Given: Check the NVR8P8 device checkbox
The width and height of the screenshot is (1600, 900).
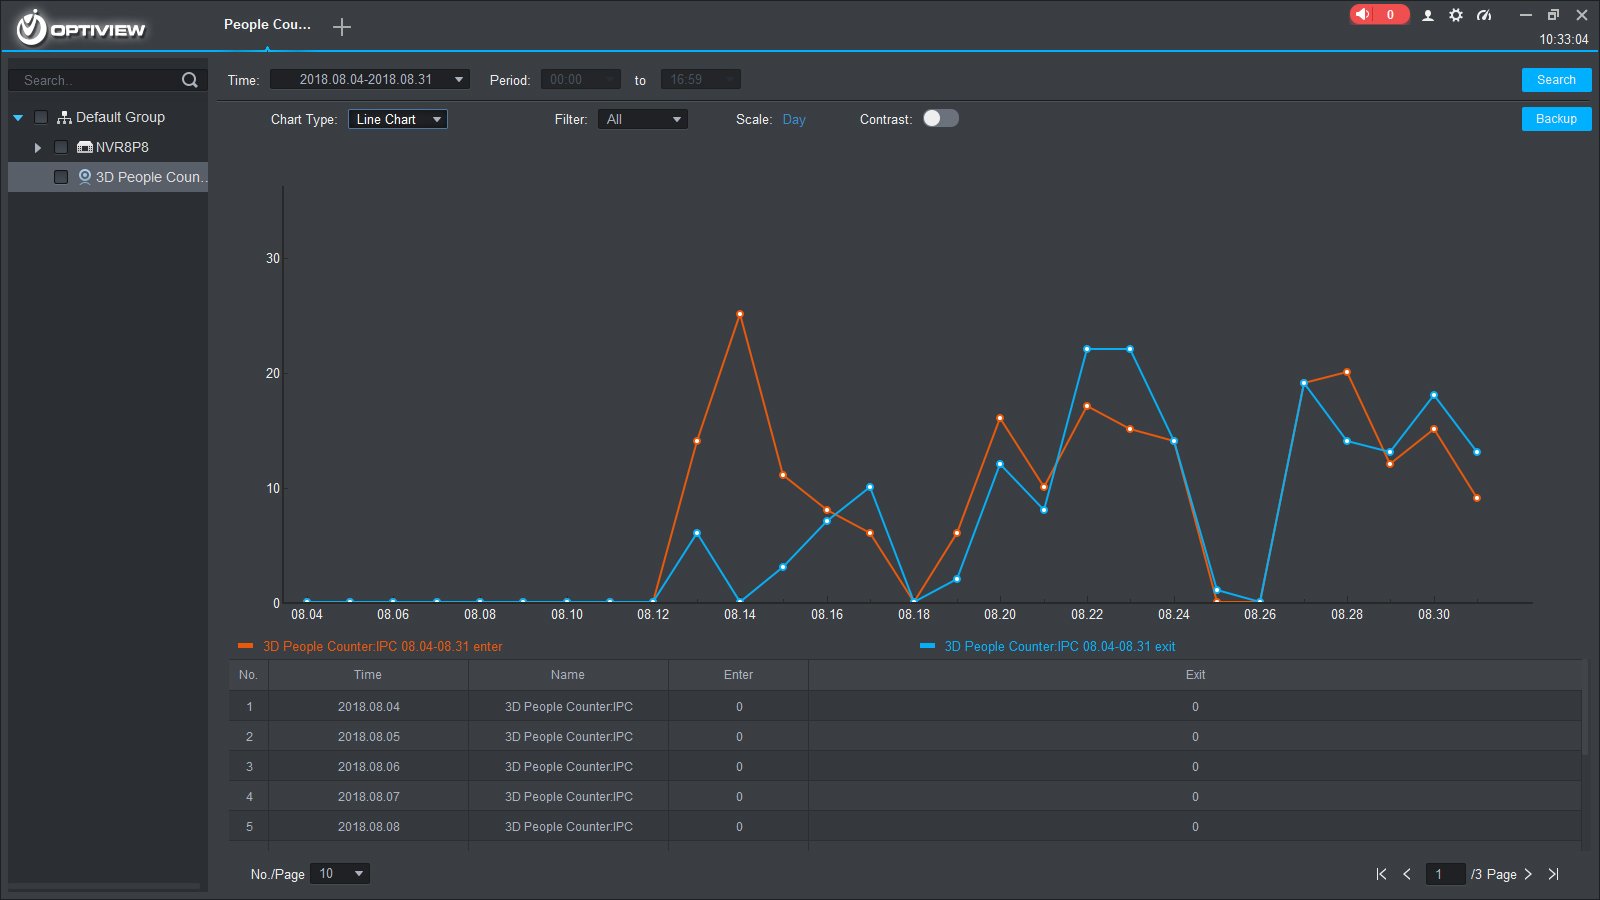Looking at the screenshot, I should [61, 147].
